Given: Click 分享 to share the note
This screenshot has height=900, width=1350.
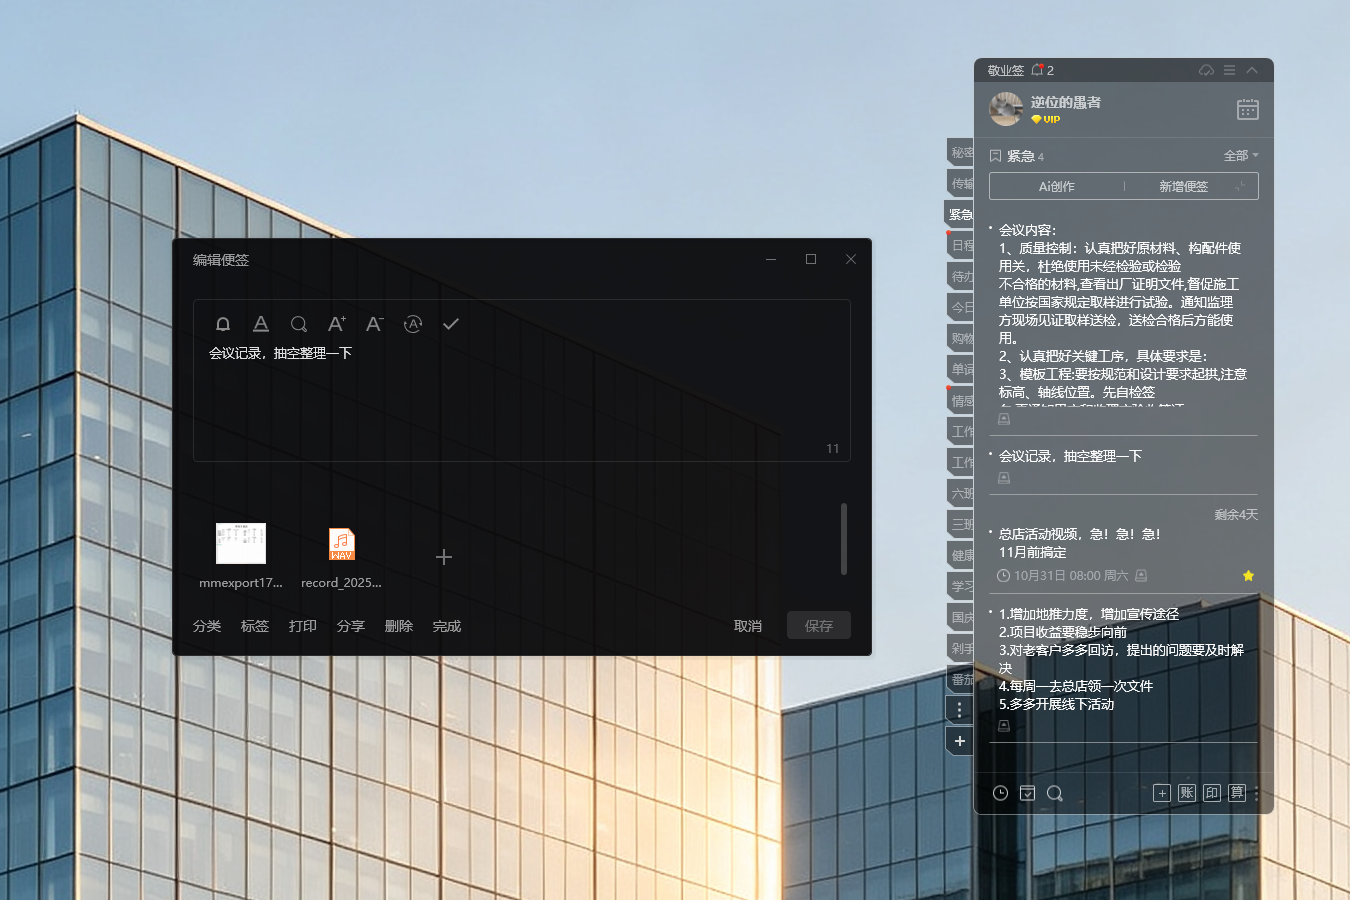Looking at the screenshot, I should point(351,626).
